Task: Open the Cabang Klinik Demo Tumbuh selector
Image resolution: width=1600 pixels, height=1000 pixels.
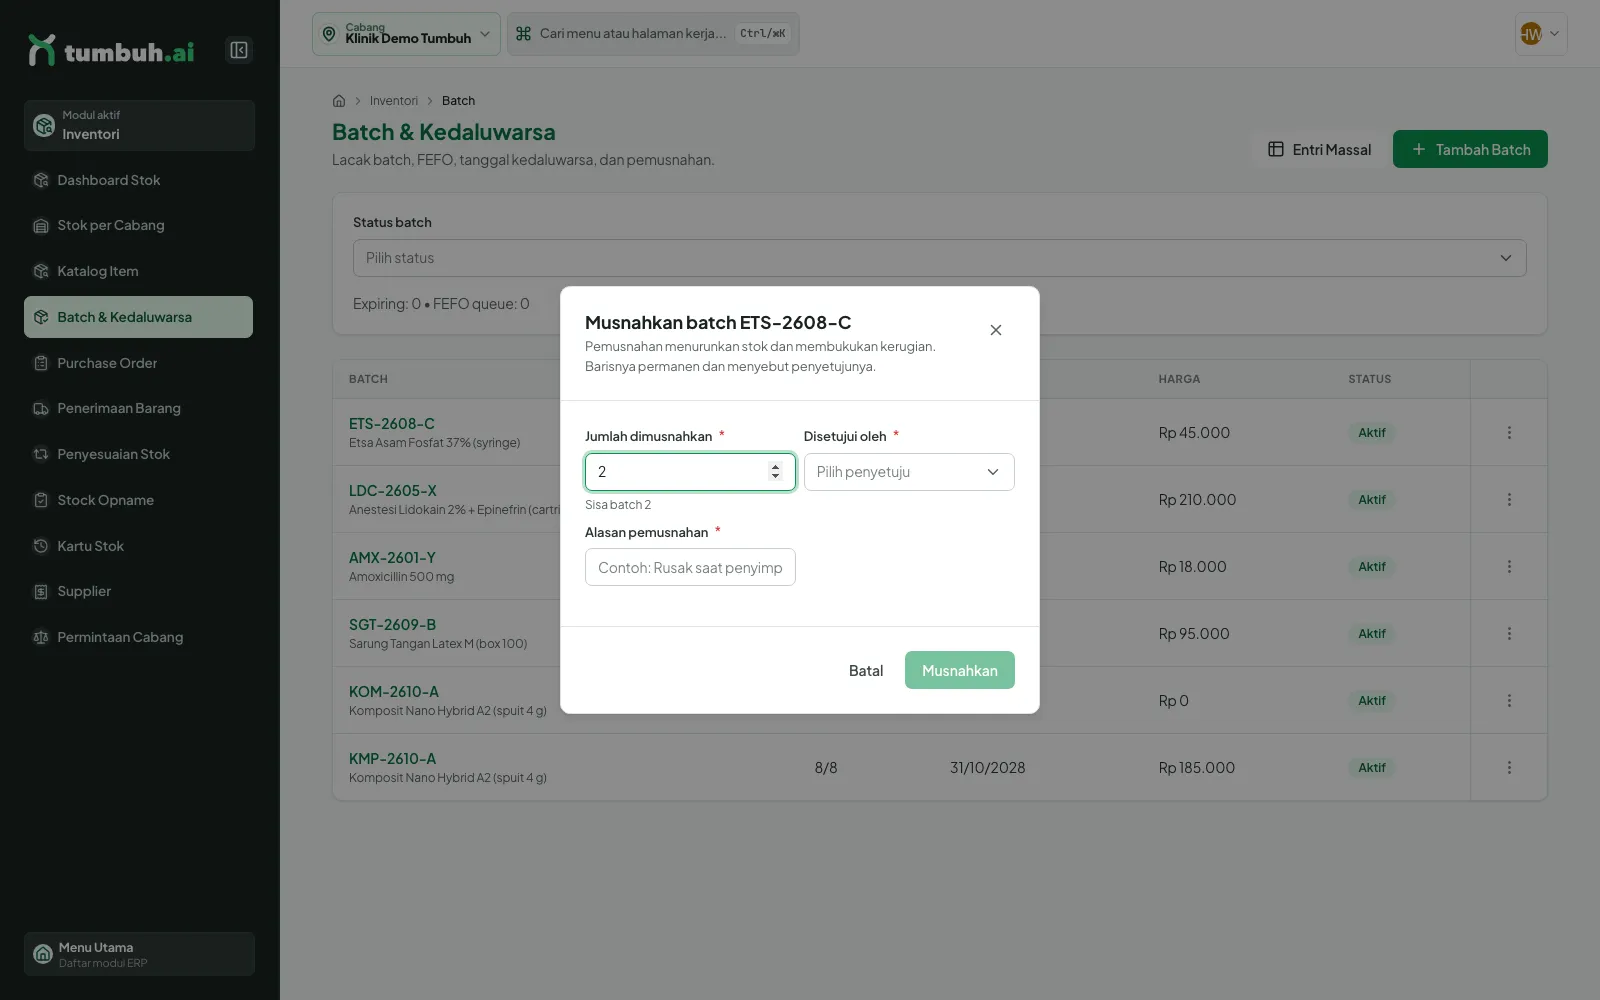Action: click(406, 34)
